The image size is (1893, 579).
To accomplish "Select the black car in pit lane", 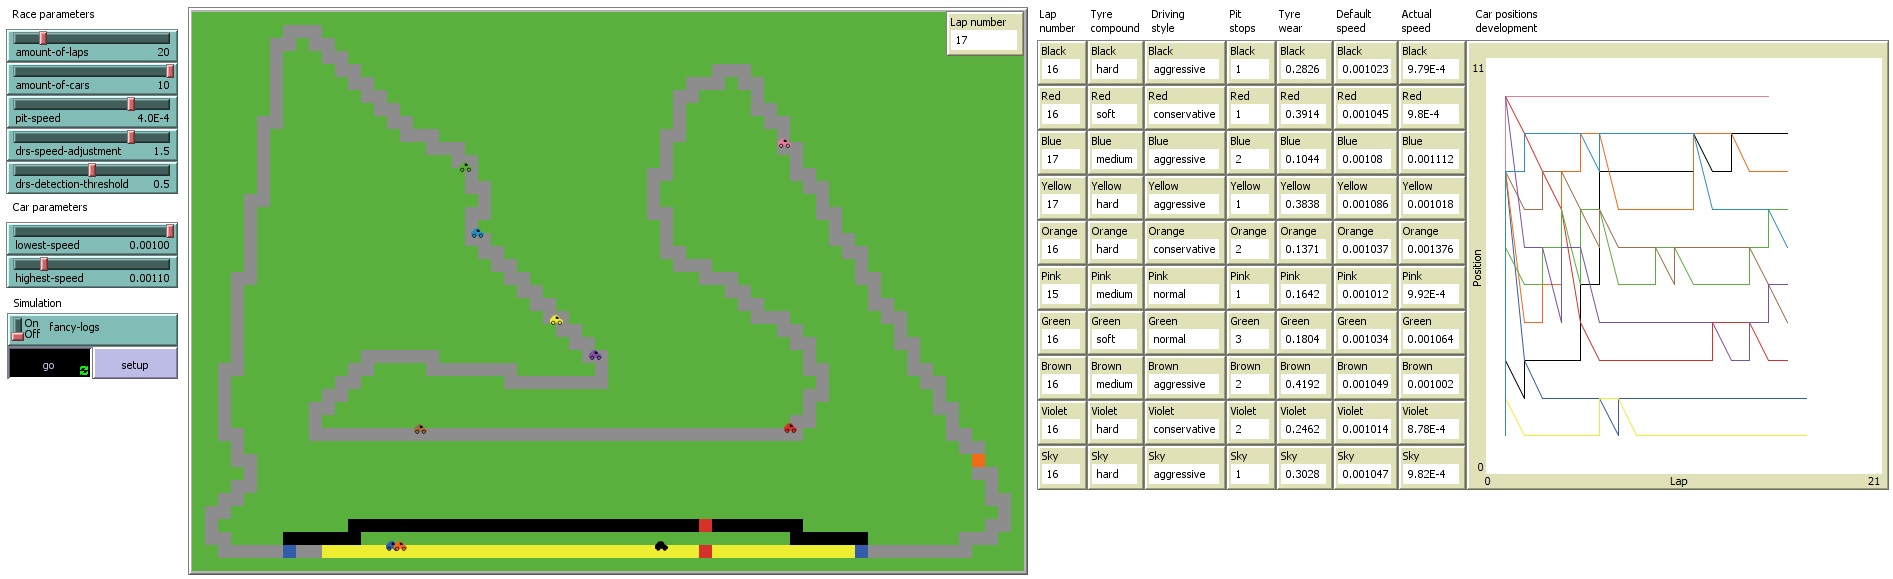I will 660,546.
